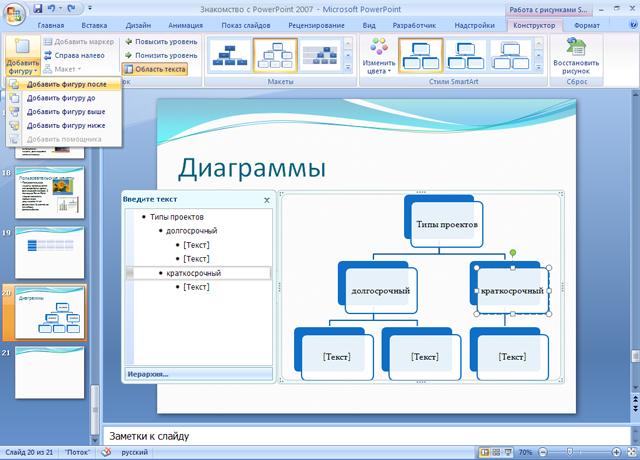Click the Reset Graphic (Восстановить рисунок) icon
The height and width of the screenshot is (460, 640).
point(576,56)
